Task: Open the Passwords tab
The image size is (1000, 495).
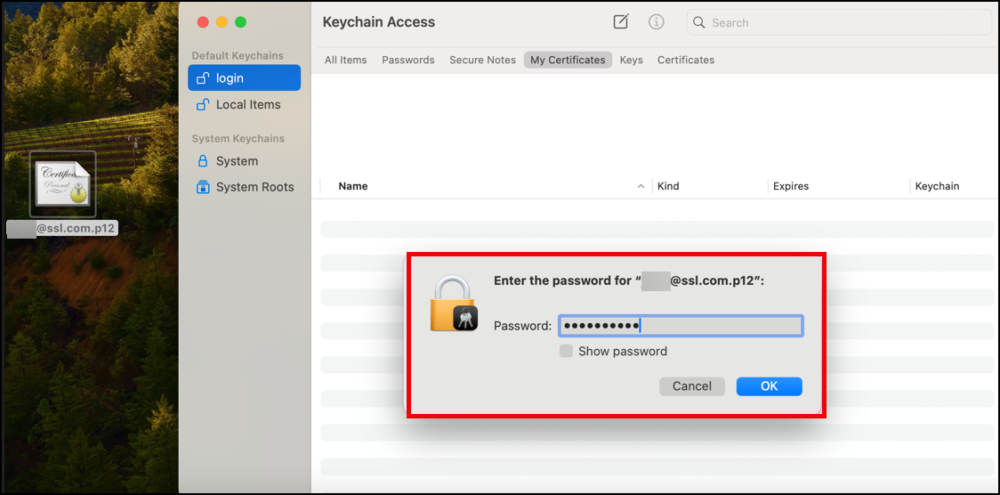Action: pos(408,60)
